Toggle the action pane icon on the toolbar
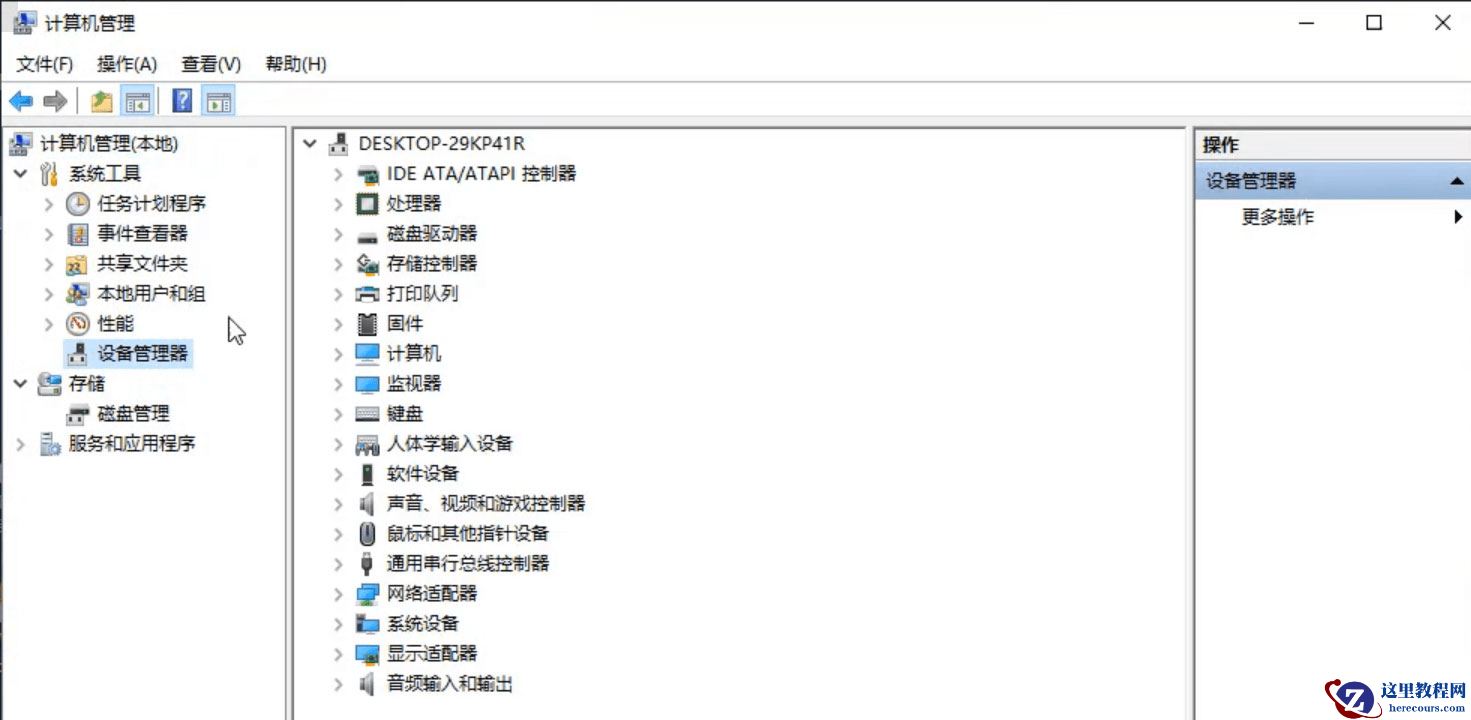Screen dimensions: 1471x720 pyautogui.click(x=218, y=100)
